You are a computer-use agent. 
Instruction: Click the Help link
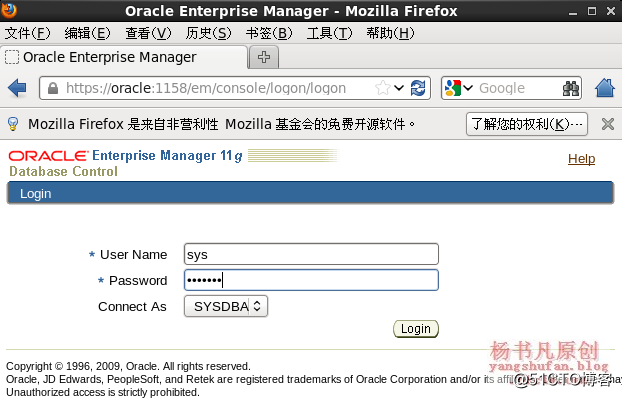pos(581,159)
